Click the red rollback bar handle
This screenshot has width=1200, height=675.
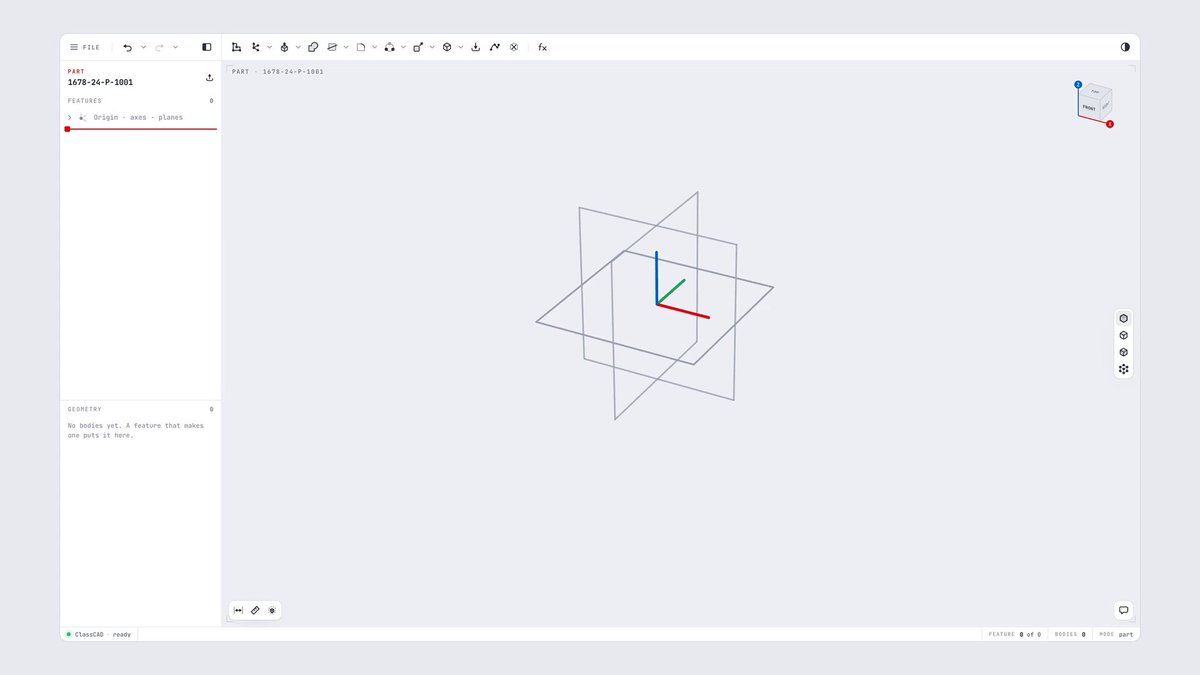(x=67, y=129)
